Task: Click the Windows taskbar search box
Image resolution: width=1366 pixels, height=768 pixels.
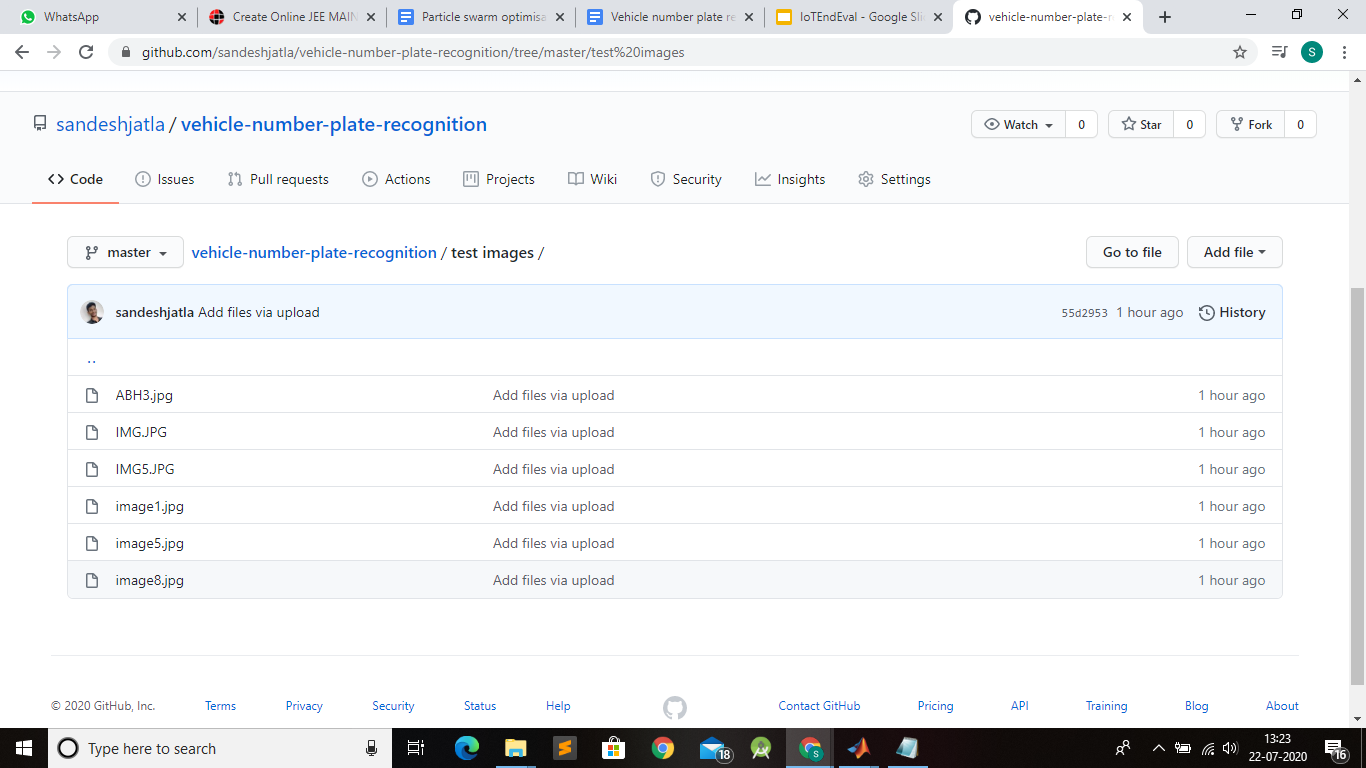Action: [222, 748]
